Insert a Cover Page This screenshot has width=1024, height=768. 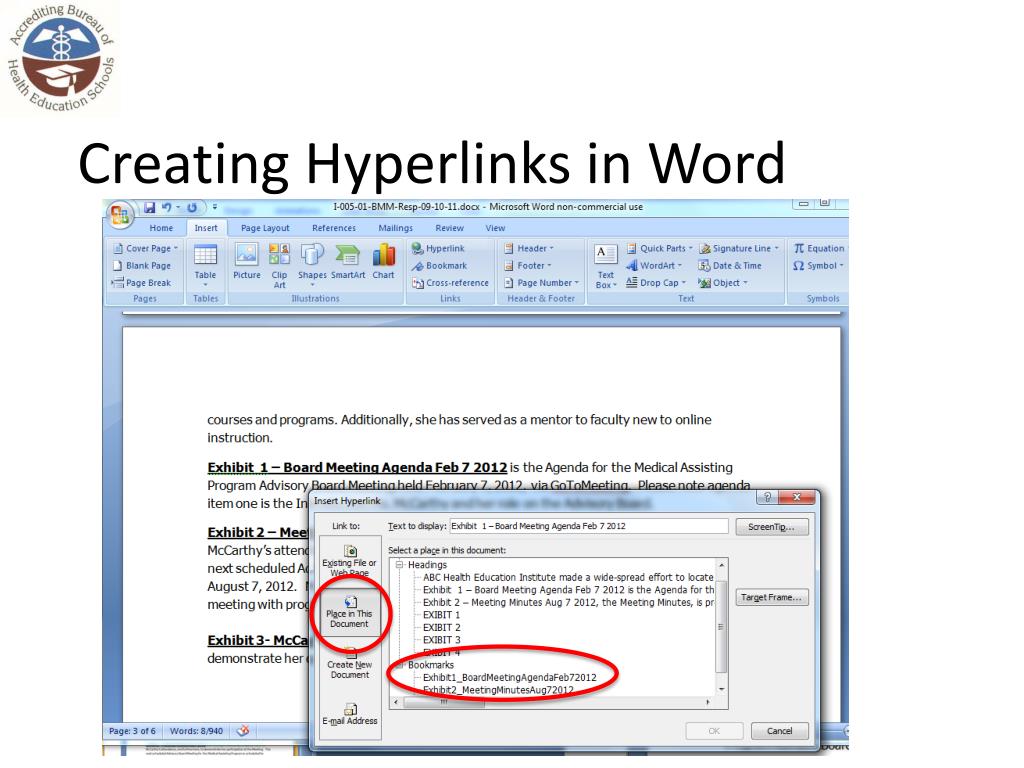(146, 248)
